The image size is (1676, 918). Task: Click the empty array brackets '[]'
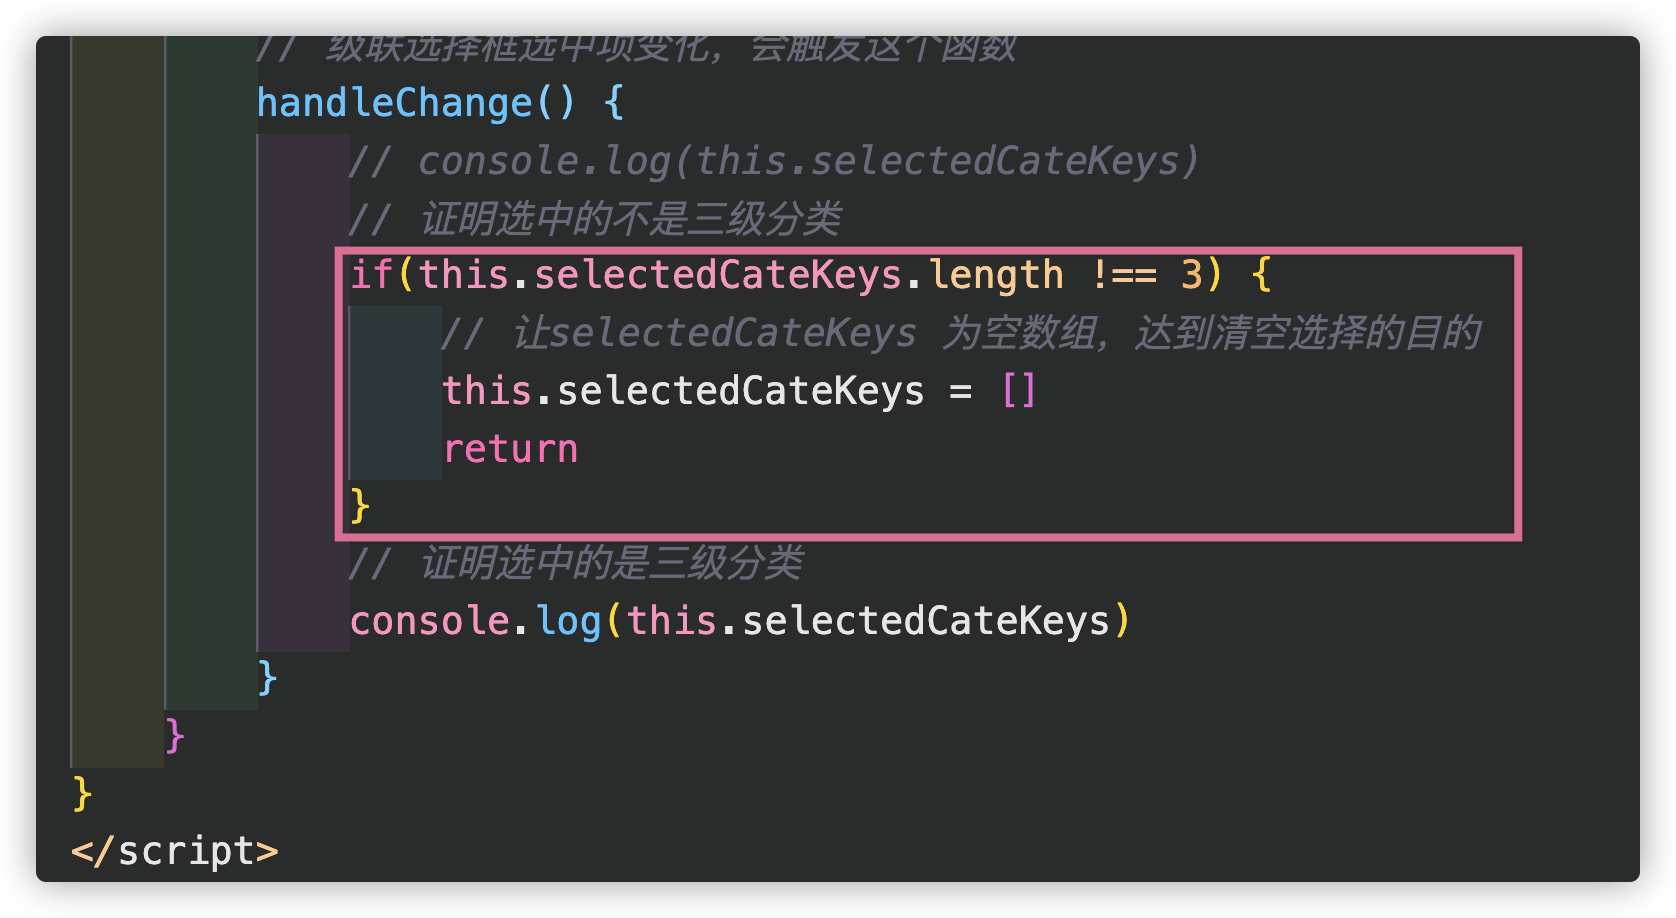(1018, 390)
